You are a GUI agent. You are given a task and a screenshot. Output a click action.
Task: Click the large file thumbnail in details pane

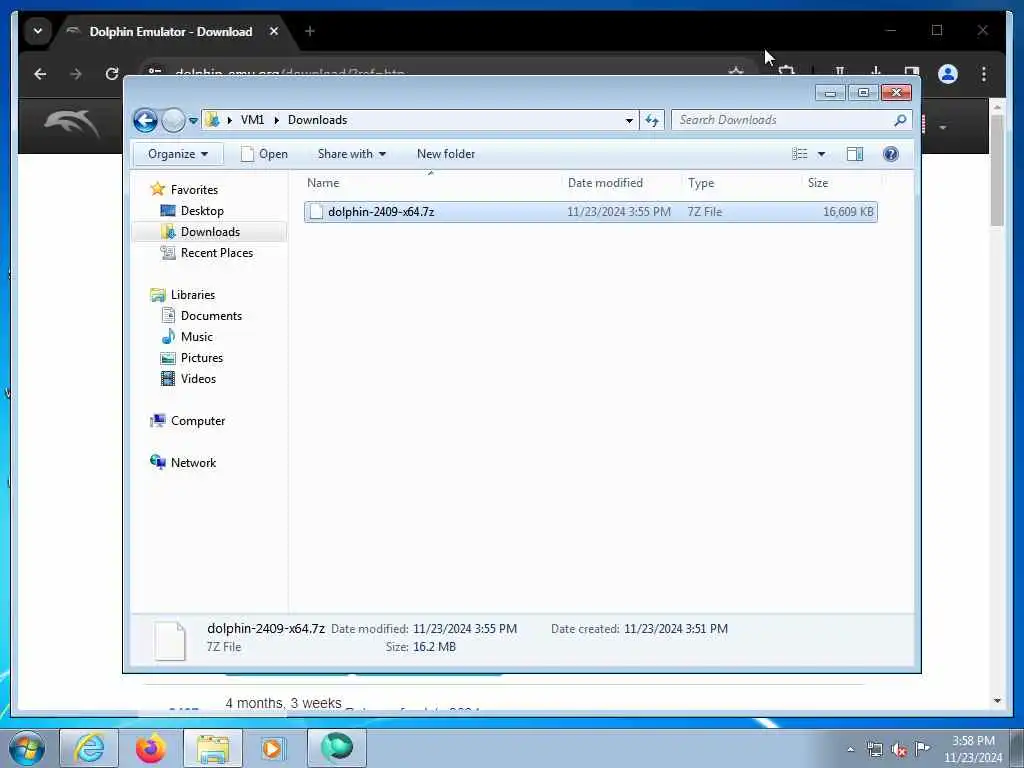point(170,641)
